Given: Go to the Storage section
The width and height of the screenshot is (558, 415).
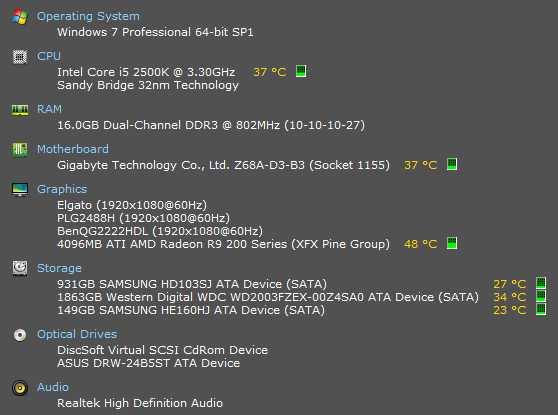Looking at the screenshot, I should pyautogui.click(x=59, y=268).
